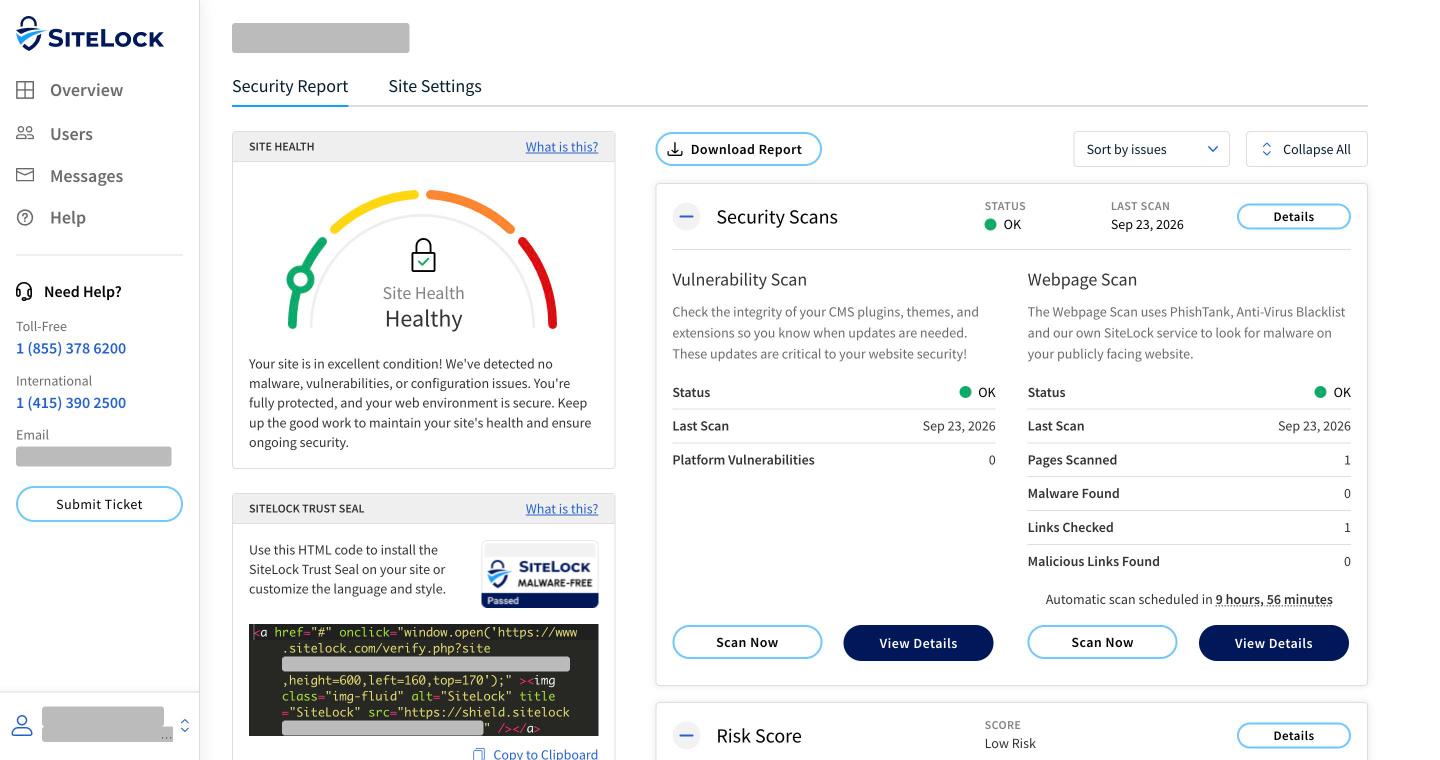Click the Webpage Scan heading
1440x760 pixels.
pyautogui.click(x=1082, y=280)
